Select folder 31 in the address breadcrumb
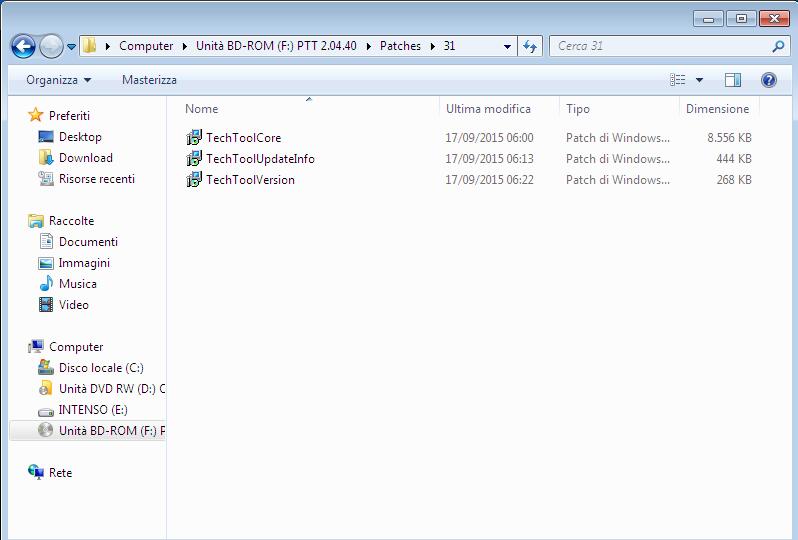 449,46
